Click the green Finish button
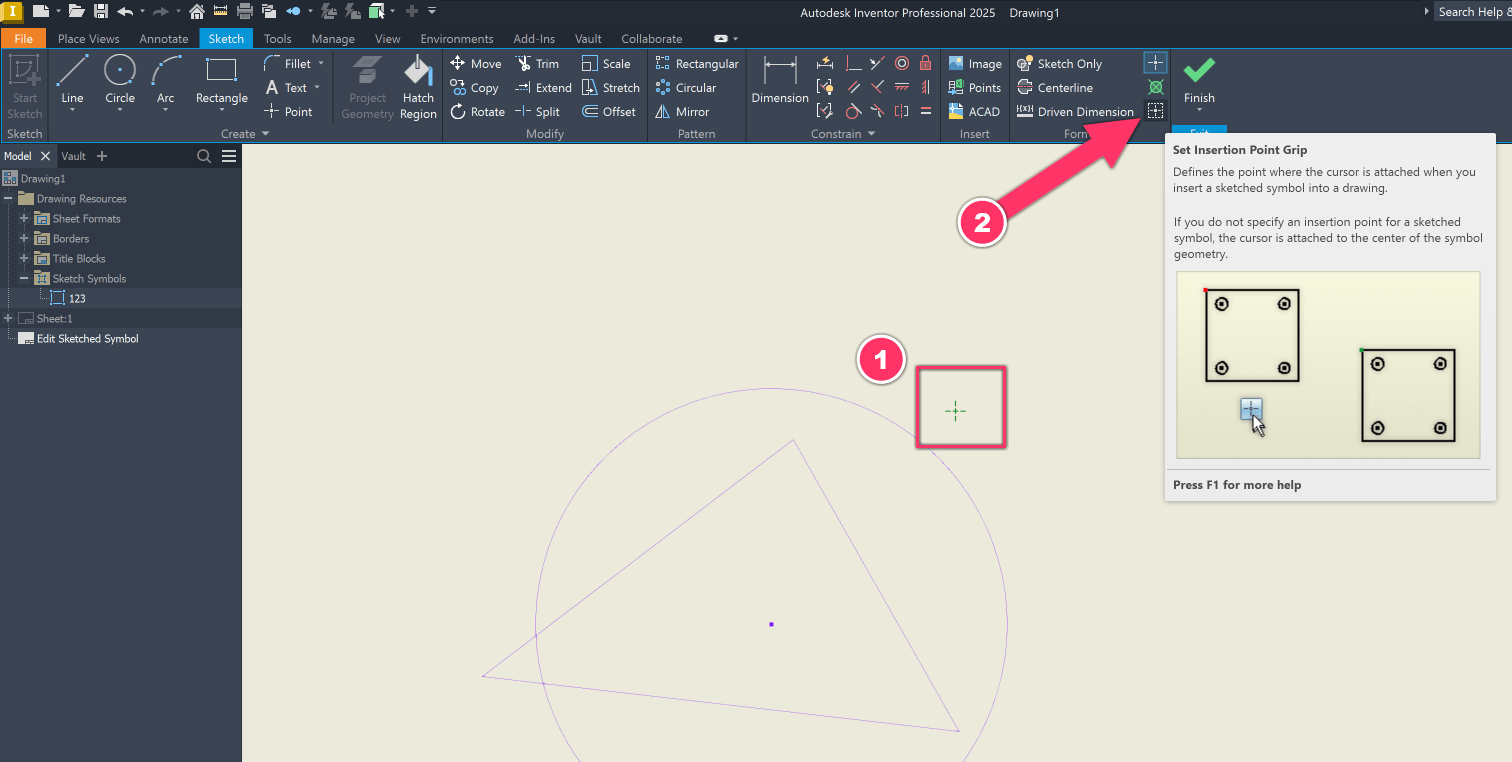The image size is (1512, 762). point(1199,80)
